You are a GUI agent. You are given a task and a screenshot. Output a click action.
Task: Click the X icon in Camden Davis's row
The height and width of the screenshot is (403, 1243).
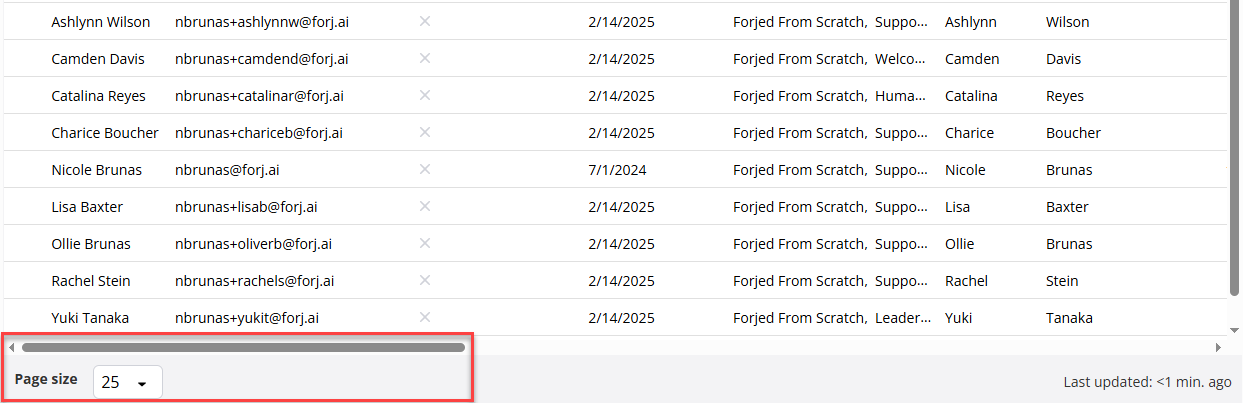click(x=425, y=58)
